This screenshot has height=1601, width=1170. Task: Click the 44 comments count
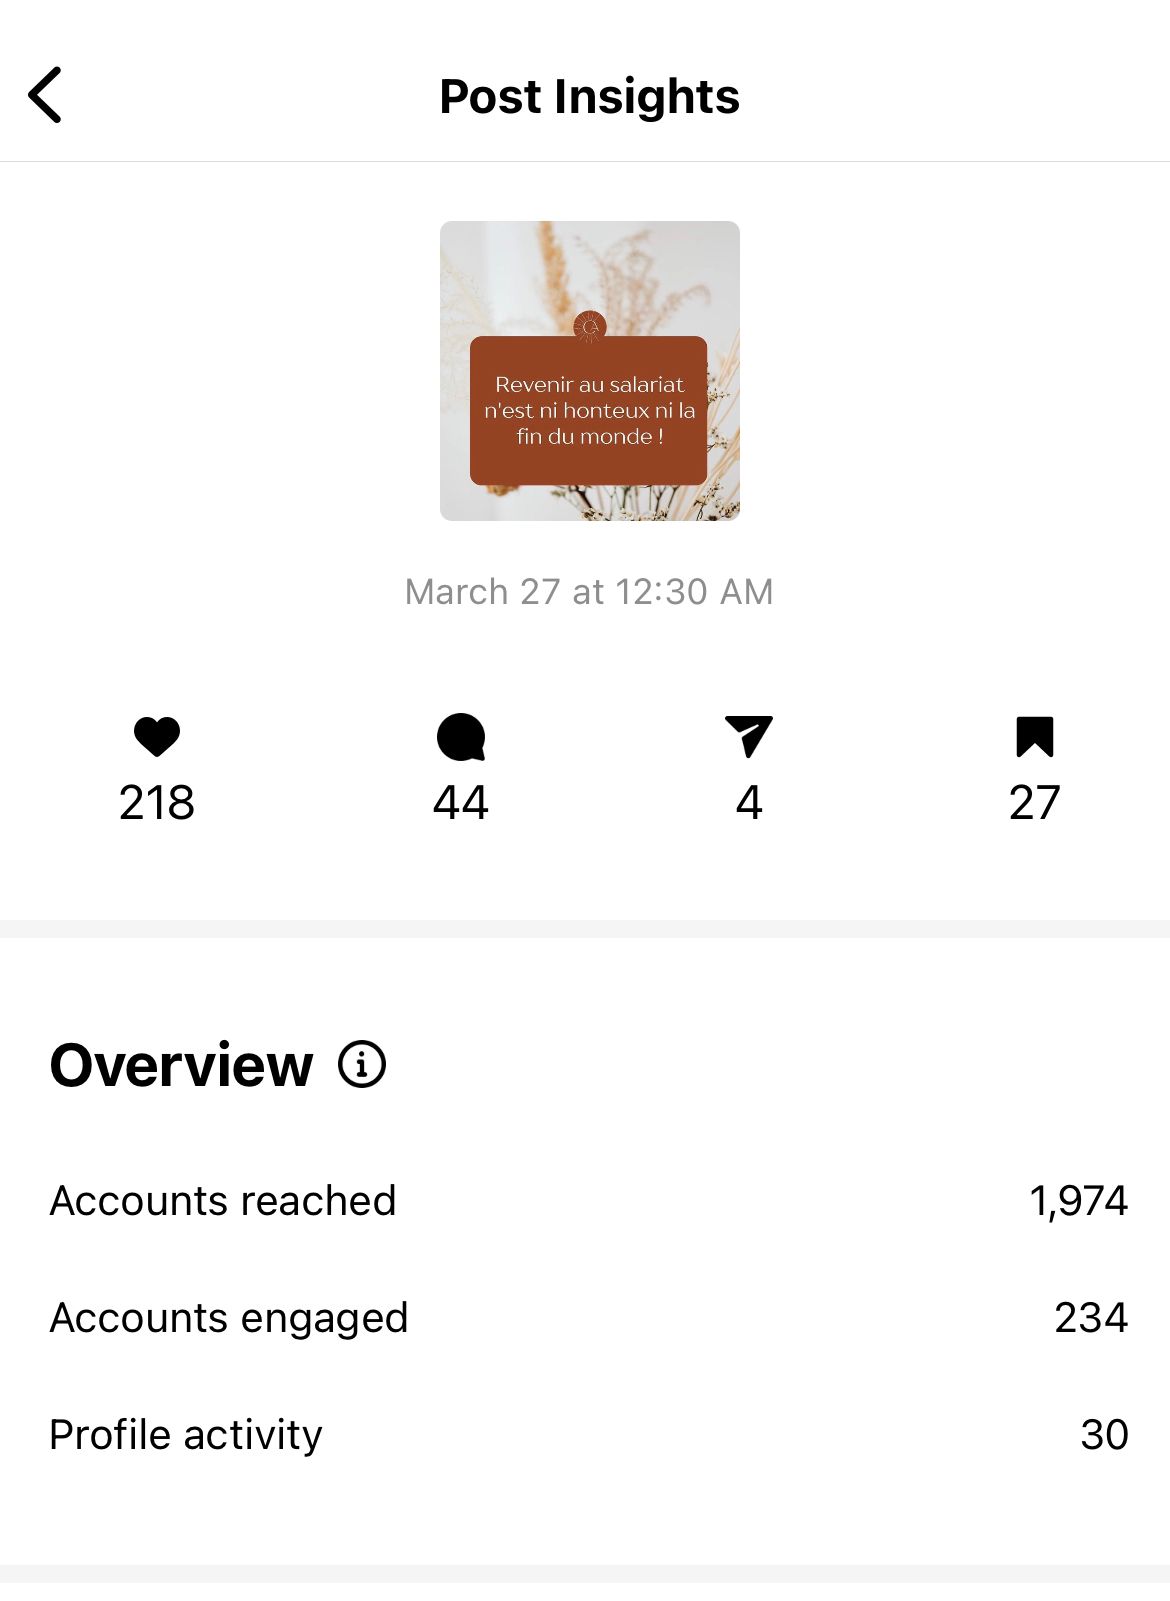click(461, 803)
